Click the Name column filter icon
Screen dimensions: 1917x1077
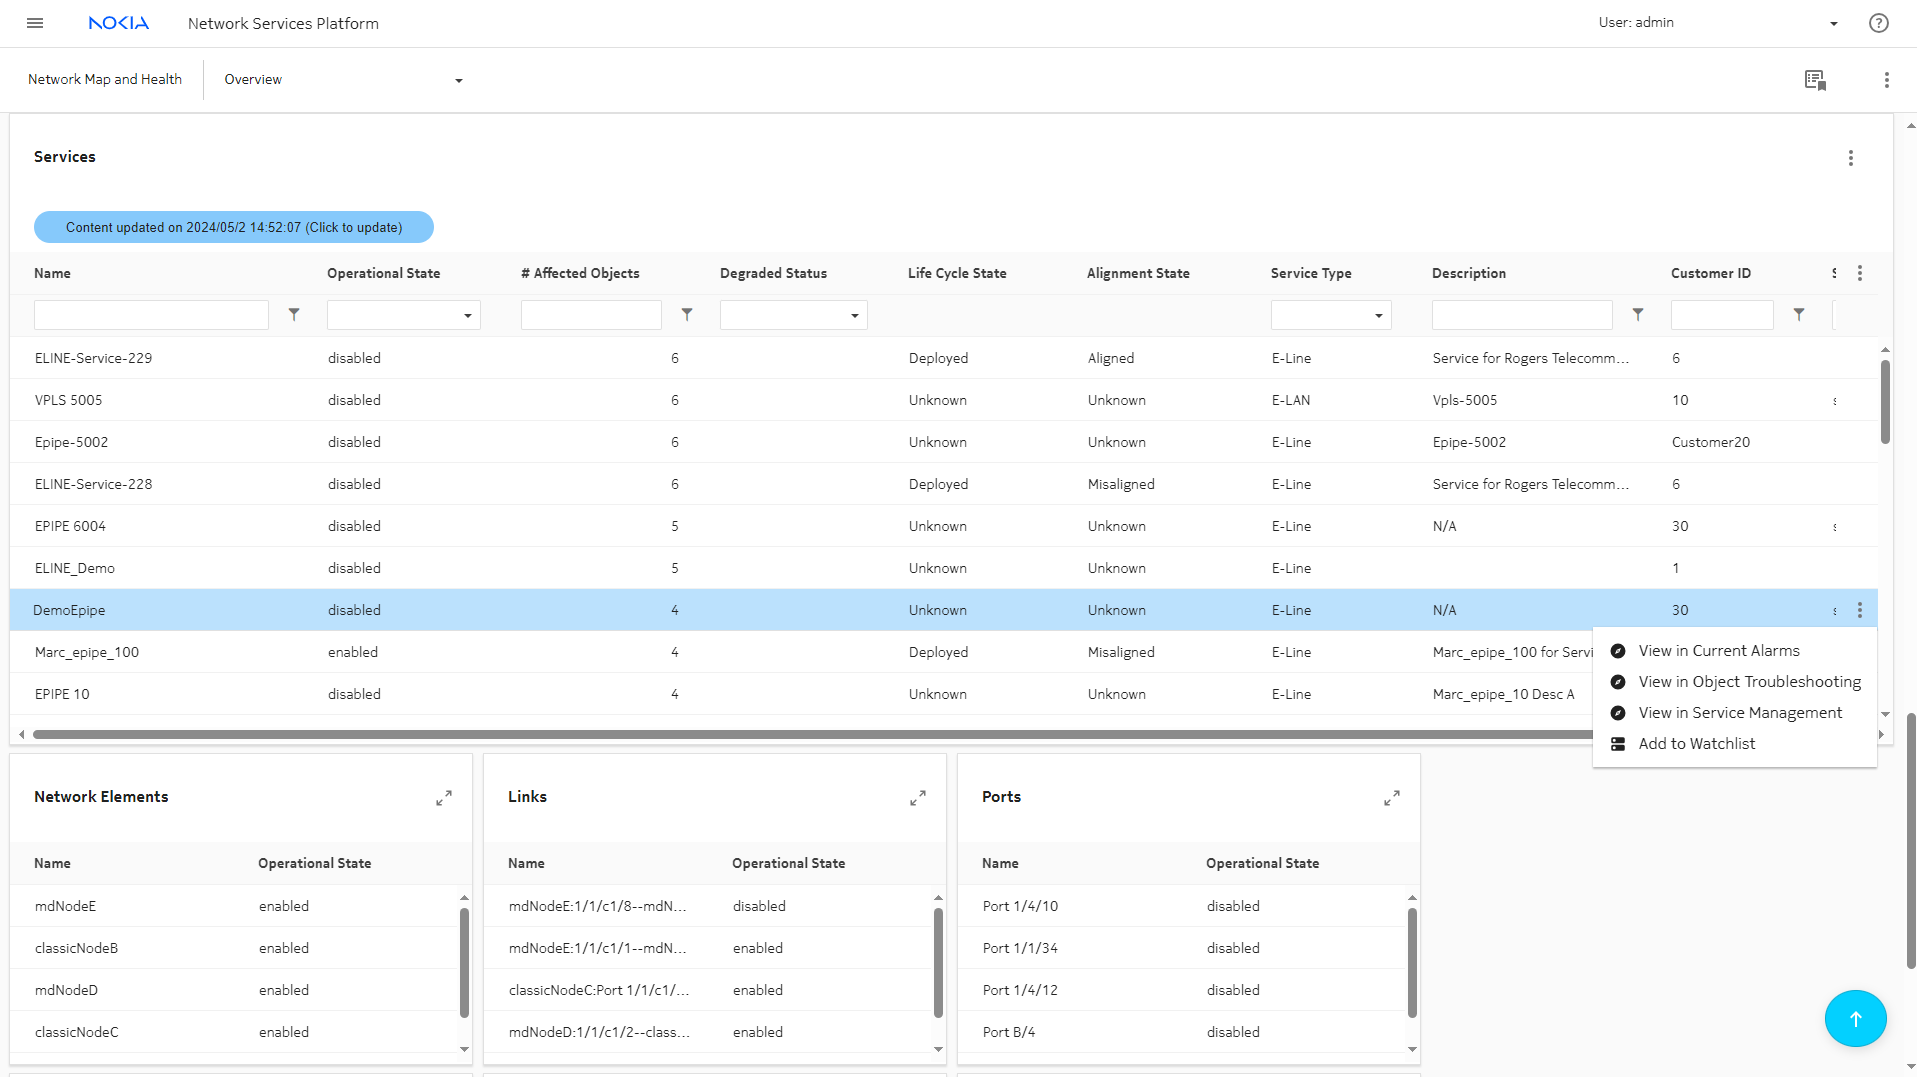tap(294, 315)
